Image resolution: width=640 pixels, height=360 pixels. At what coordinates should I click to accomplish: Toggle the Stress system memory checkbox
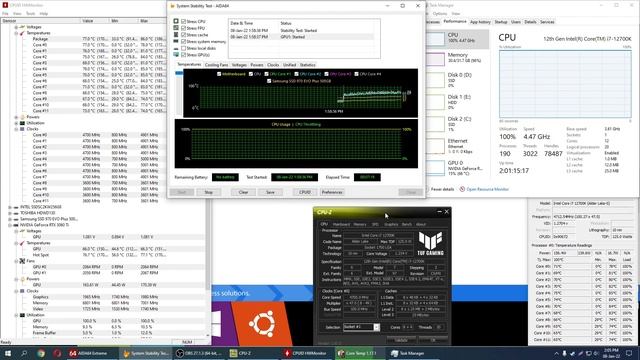[184, 42]
